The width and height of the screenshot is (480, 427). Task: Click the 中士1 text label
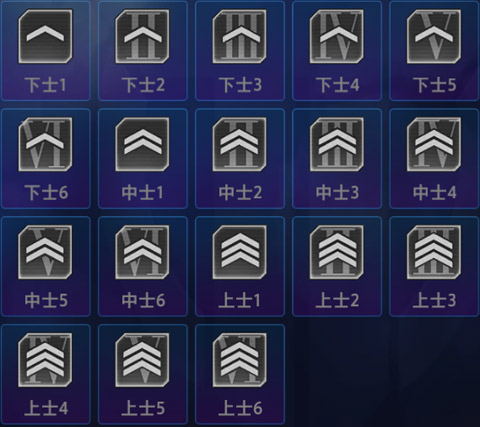coord(143,193)
